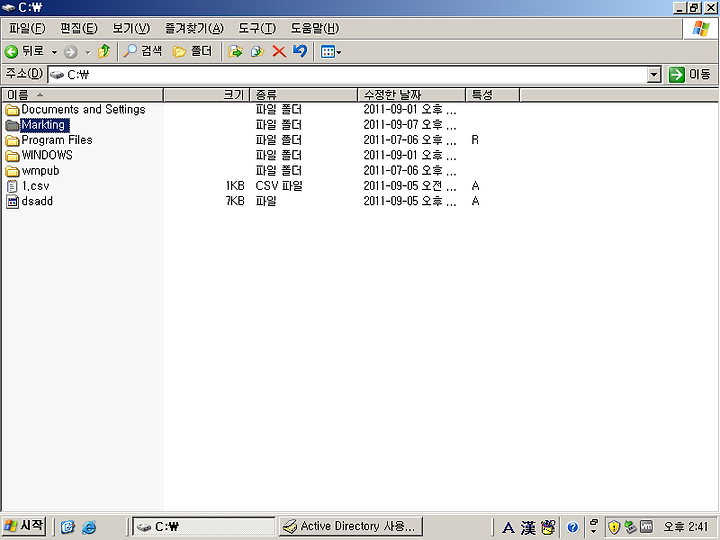The width and height of the screenshot is (720, 540).
Task: Open the 시작 Start menu
Action: pyautogui.click(x=24, y=526)
